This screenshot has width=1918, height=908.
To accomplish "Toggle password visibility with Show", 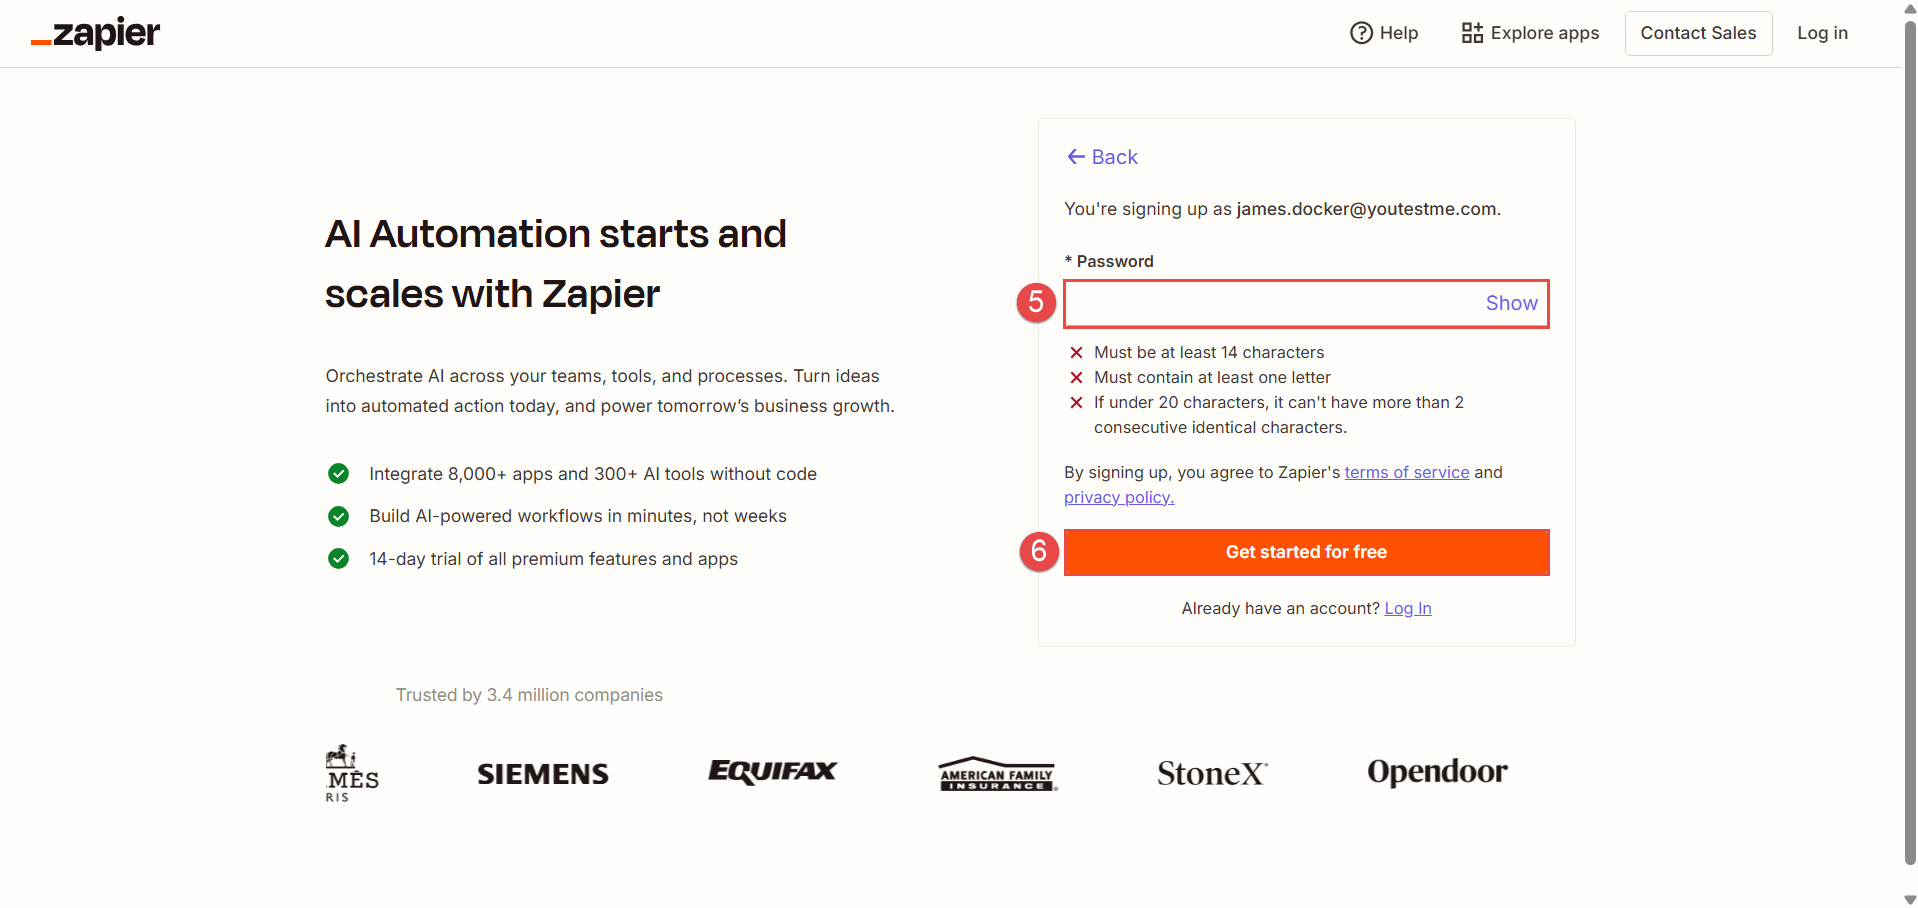I will click(1511, 303).
